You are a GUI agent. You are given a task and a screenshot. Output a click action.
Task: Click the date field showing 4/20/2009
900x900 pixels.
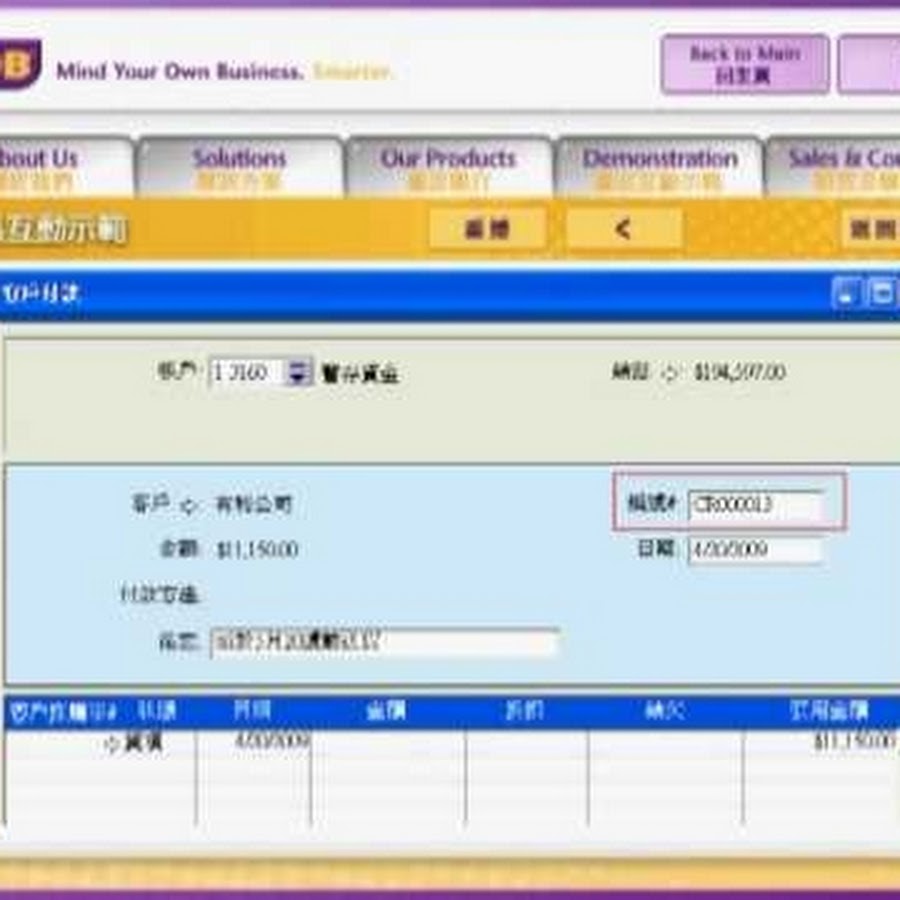click(x=755, y=550)
